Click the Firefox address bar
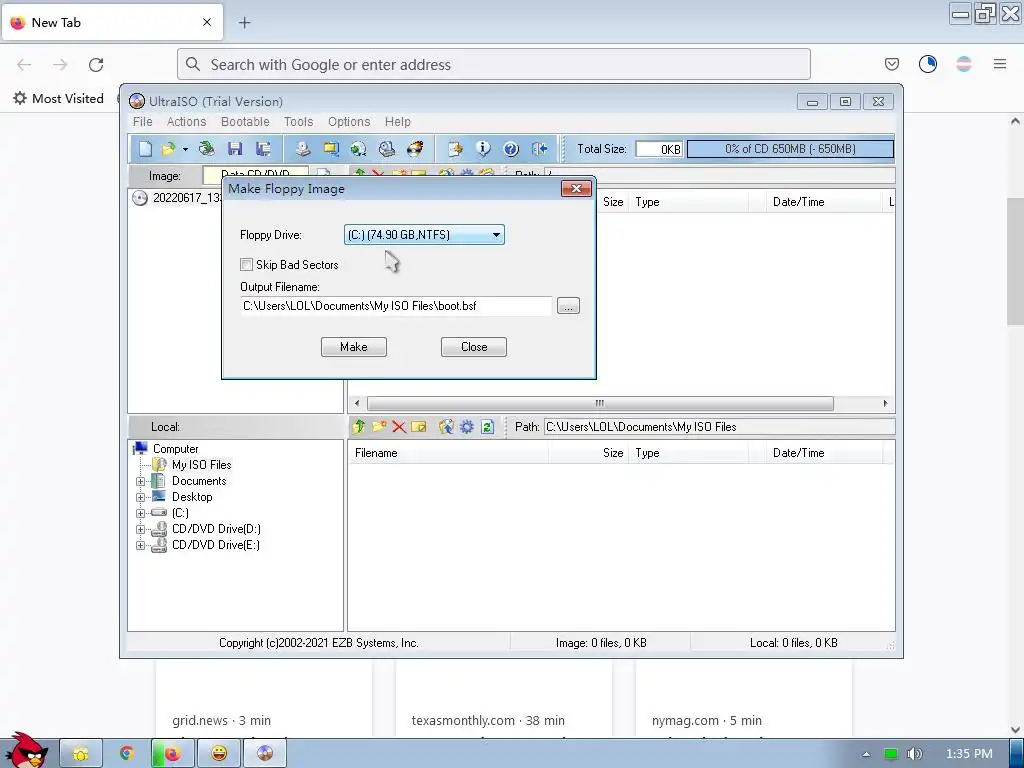This screenshot has width=1024, height=768. coord(494,65)
